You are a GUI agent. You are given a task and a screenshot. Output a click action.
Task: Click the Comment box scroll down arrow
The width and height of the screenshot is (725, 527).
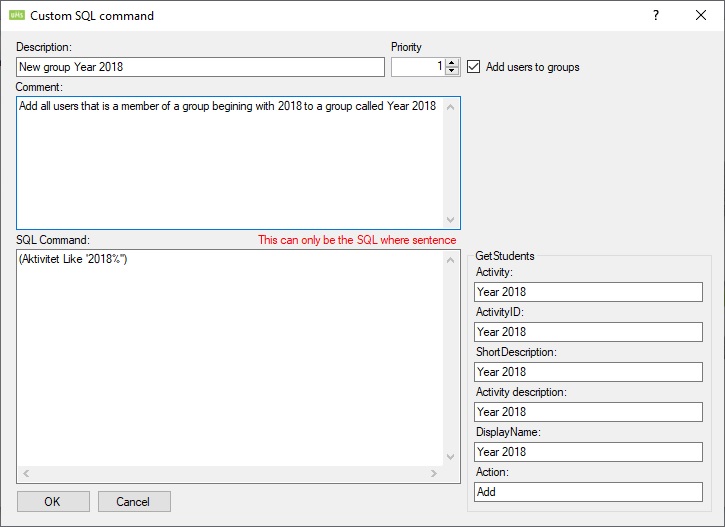pos(450,220)
